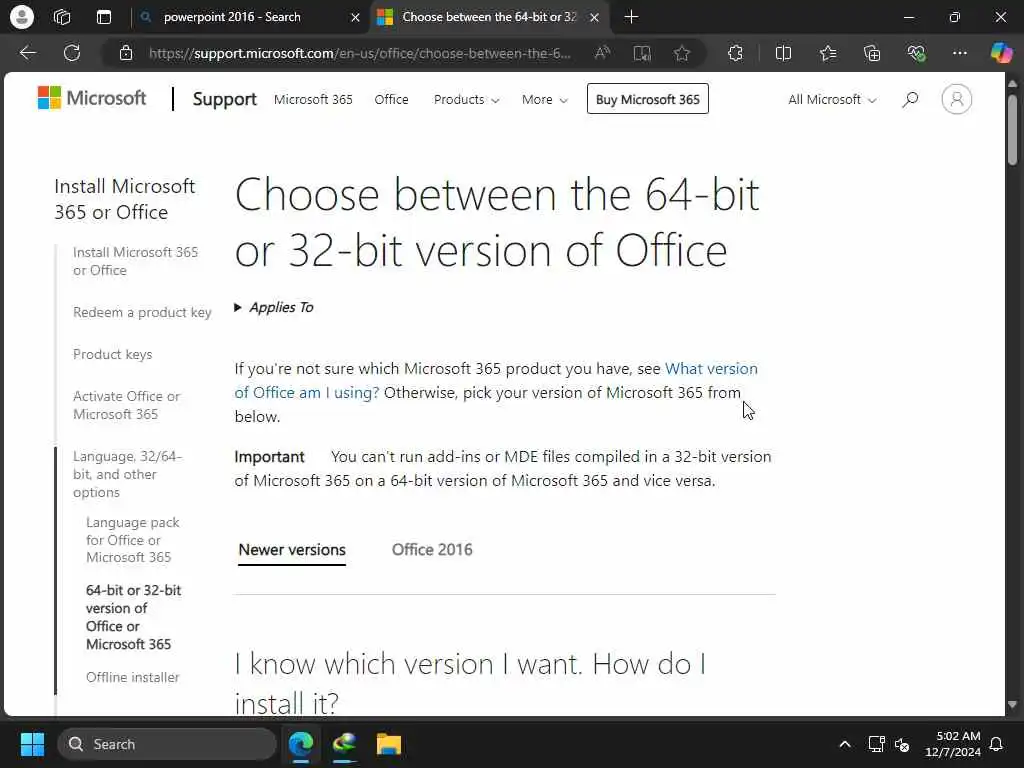Viewport: 1024px width, 768px height.
Task: Open the network status tray icon
Action: pos(876,744)
